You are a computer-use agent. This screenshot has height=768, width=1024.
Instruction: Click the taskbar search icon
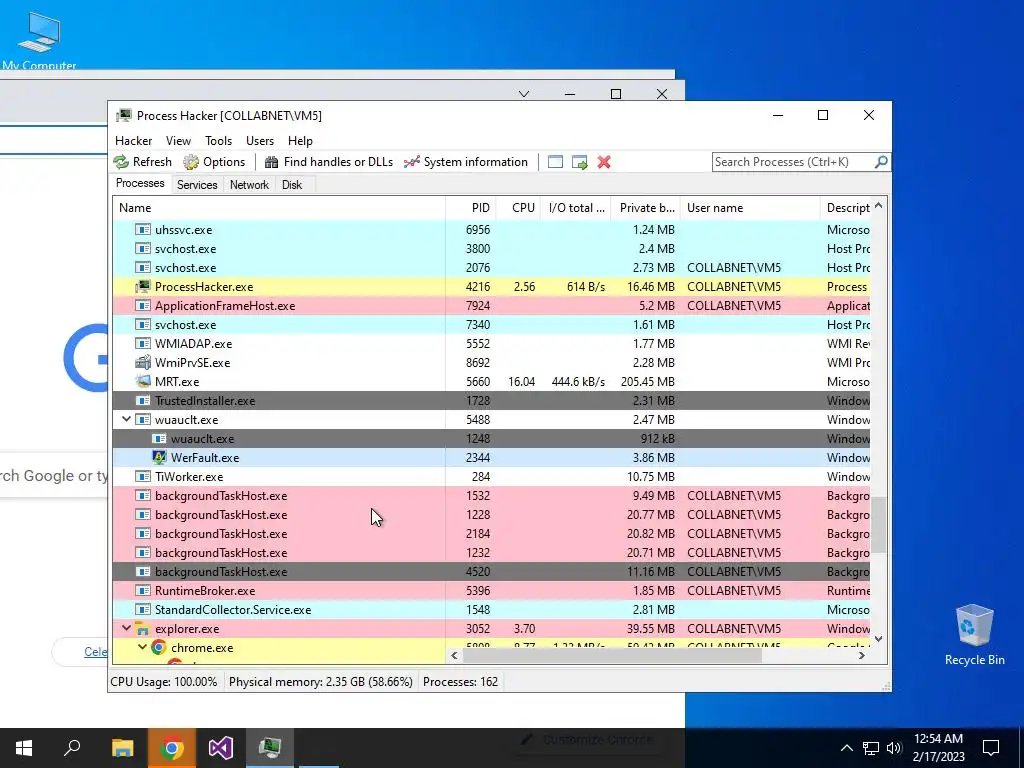(72, 748)
